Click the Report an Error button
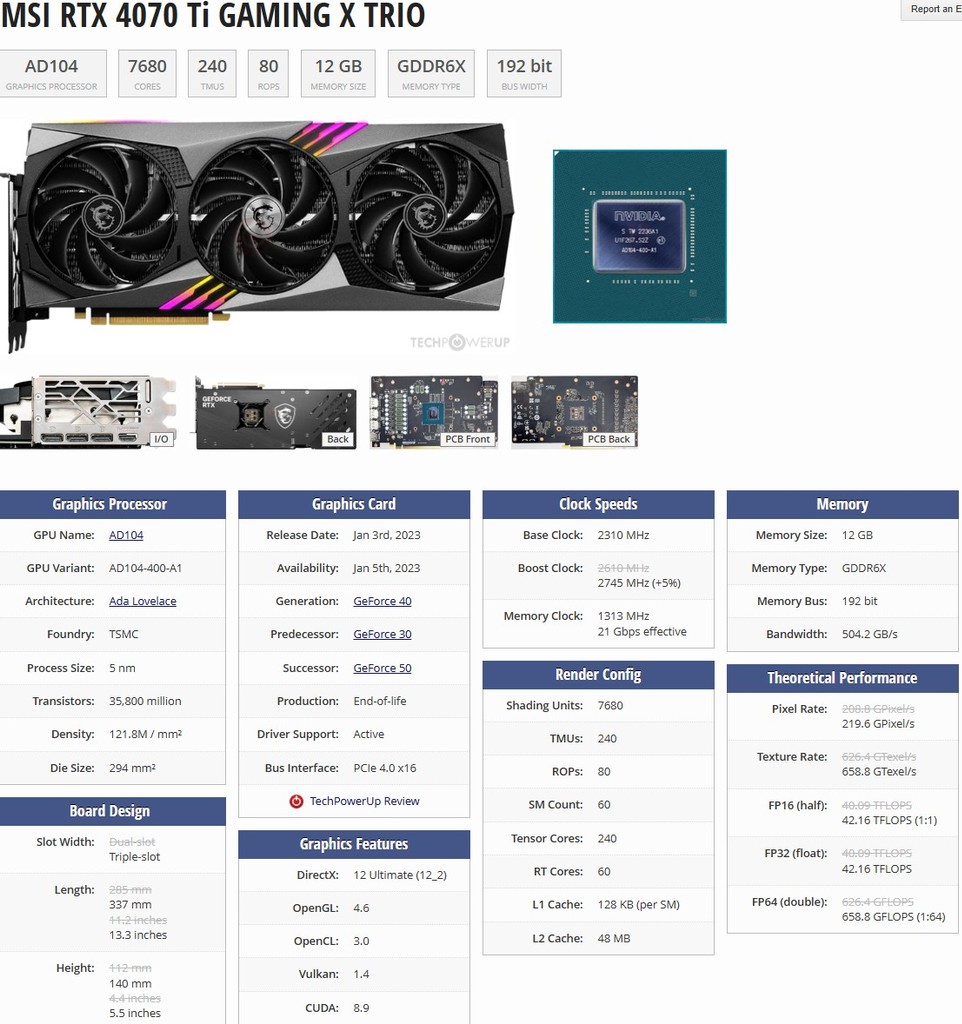962x1024 pixels. (931, 9)
